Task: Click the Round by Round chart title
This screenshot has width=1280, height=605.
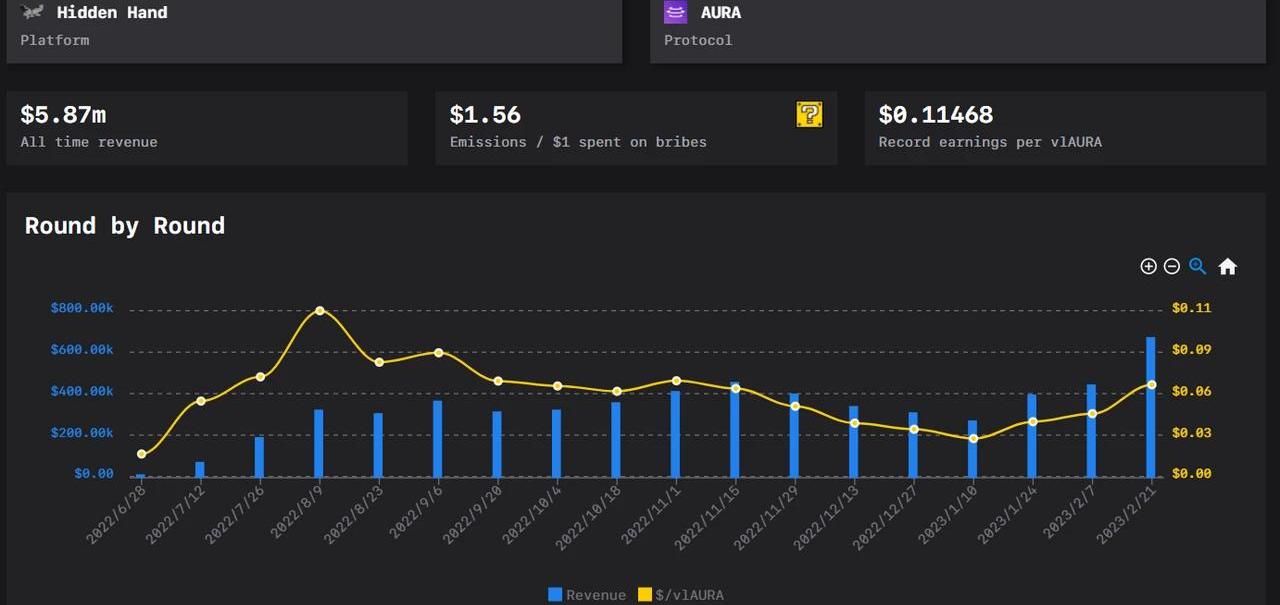Action: click(x=125, y=226)
